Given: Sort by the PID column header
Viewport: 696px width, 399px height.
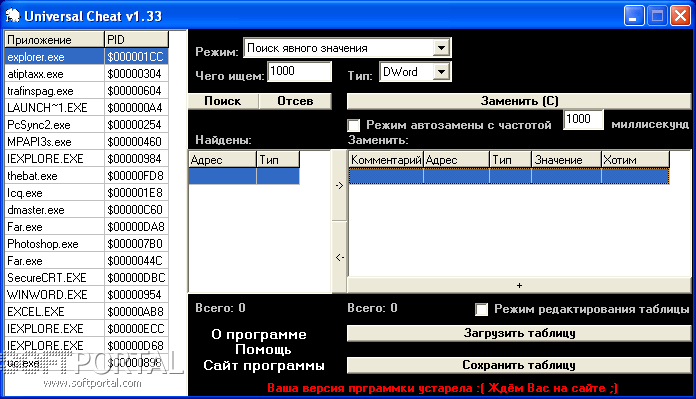Looking at the screenshot, I should pos(136,40).
